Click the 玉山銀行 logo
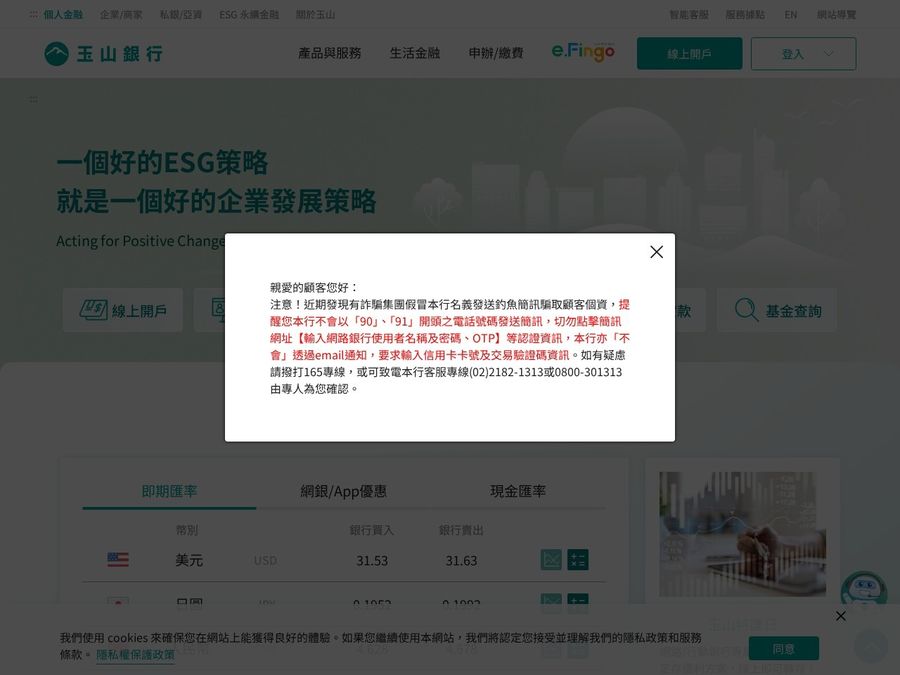This screenshot has width=900, height=675. (x=104, y=54)
